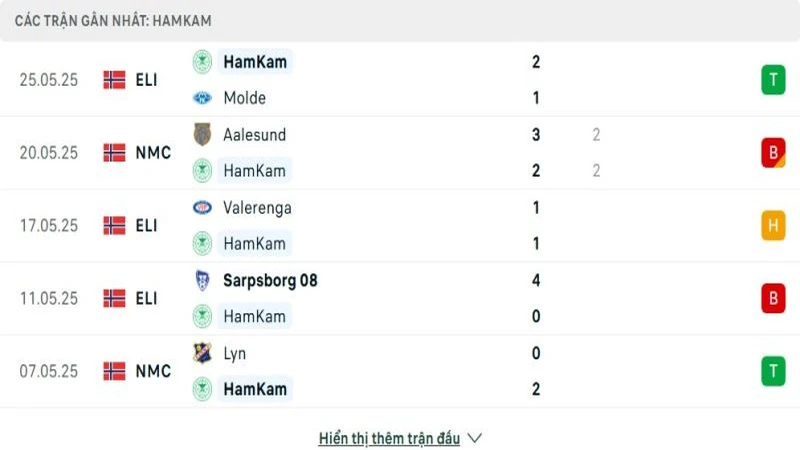Click the Molde team logo

[202, 98]
